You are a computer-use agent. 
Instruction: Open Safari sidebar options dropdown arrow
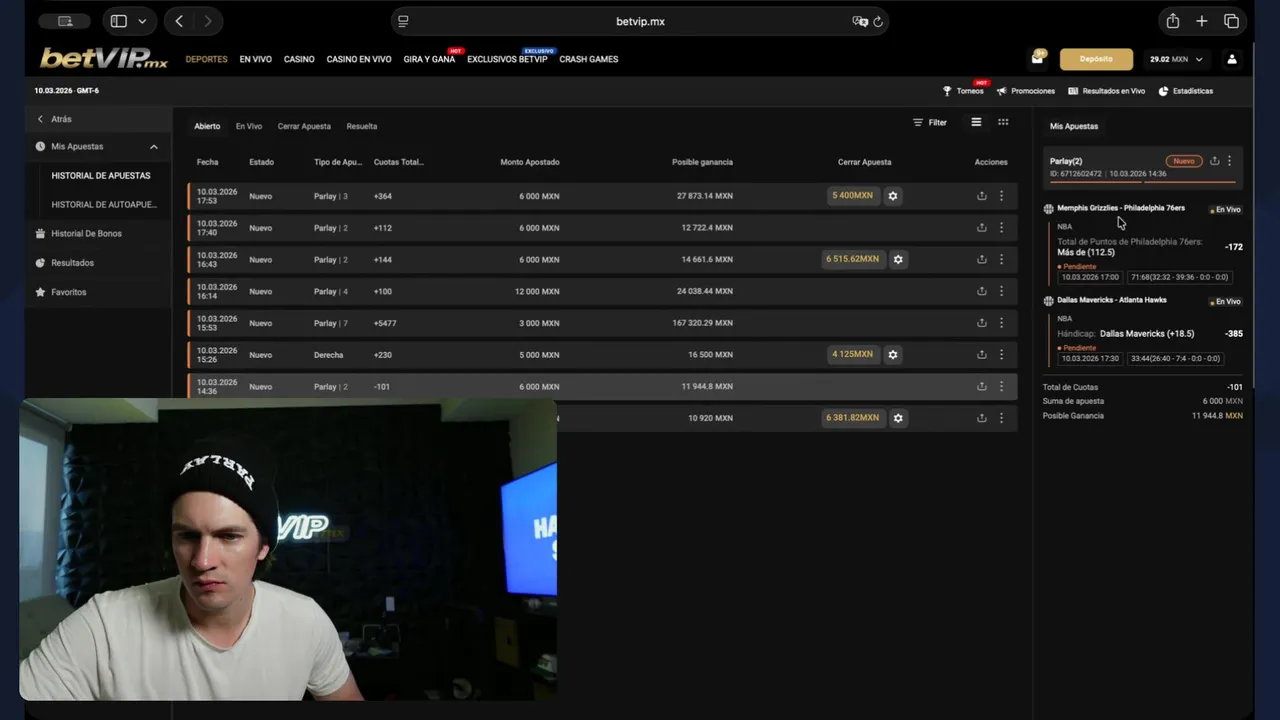coord(142,21)
